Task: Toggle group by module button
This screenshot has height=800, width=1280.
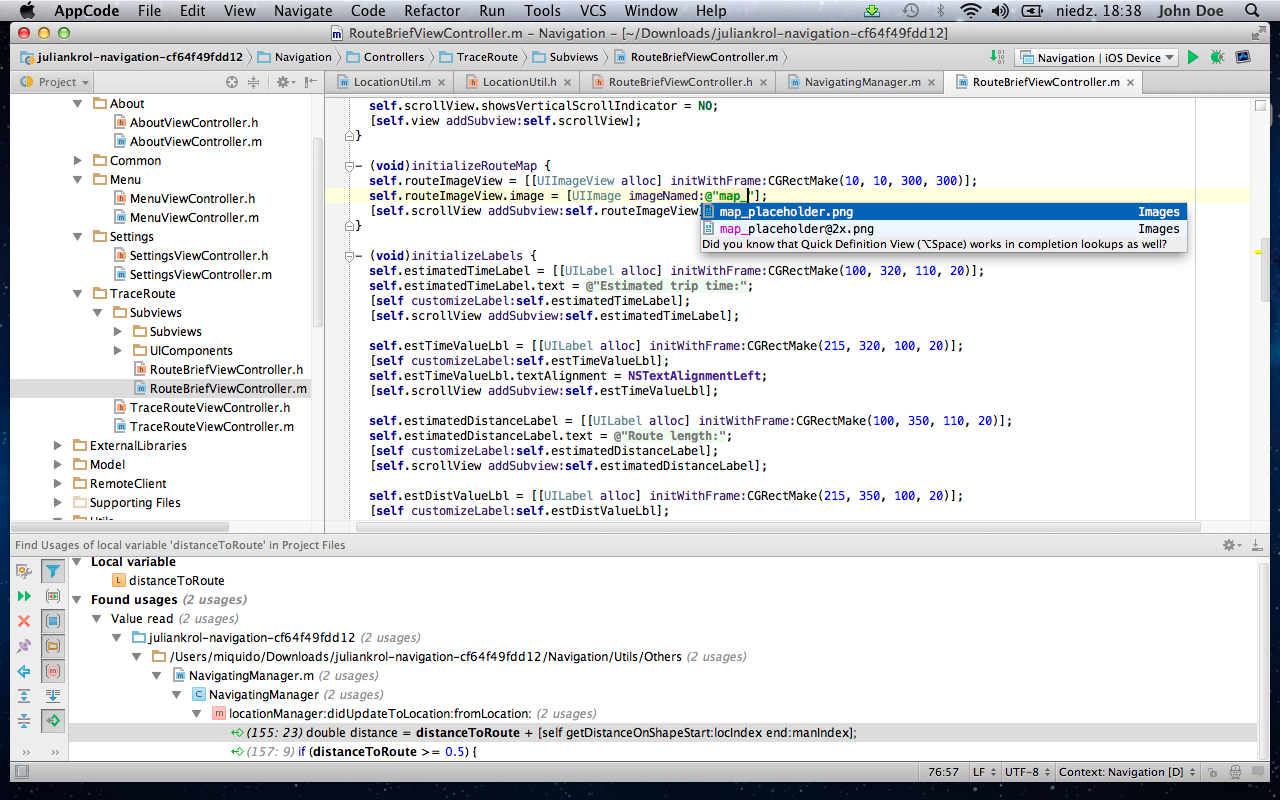Action: (53, 621)
